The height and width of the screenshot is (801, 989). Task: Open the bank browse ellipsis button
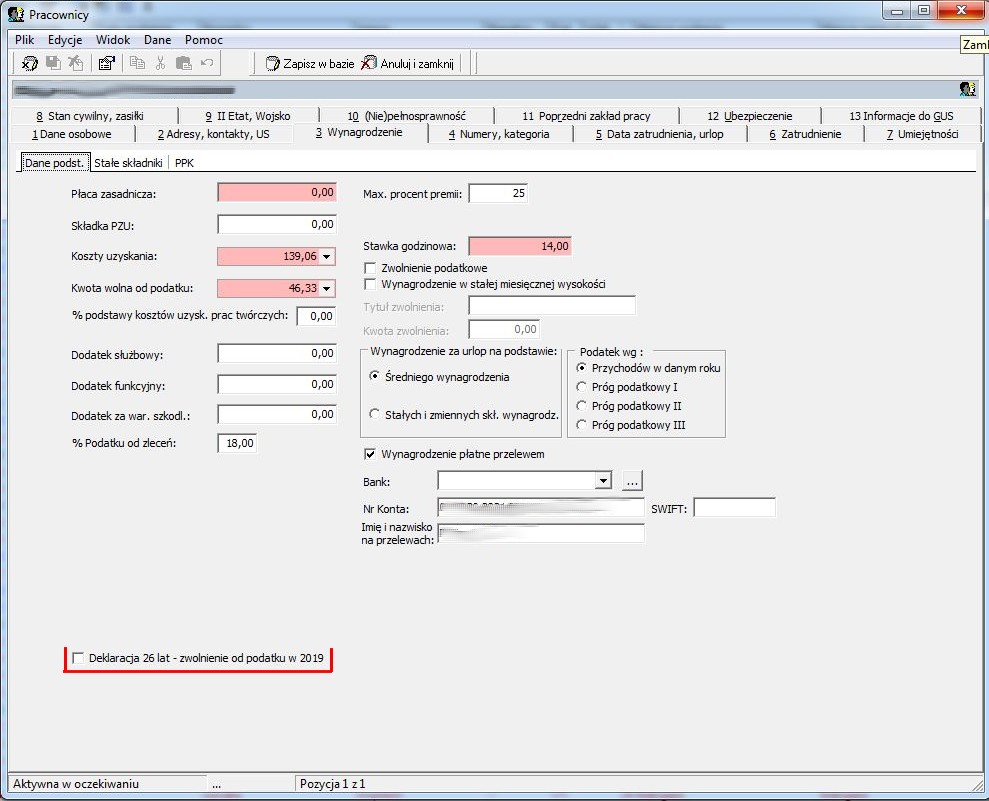coord(633,481)
